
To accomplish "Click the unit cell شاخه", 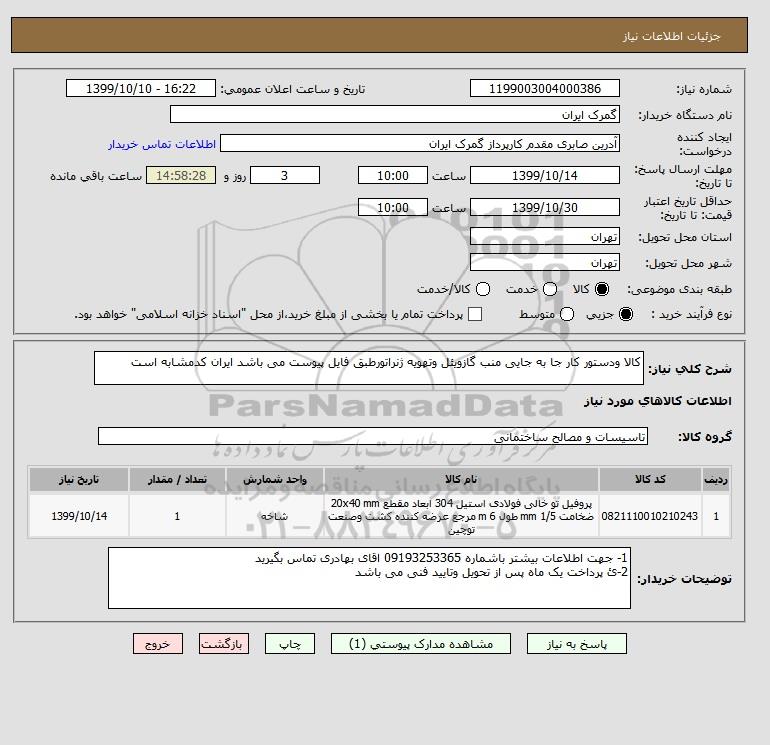I will [x=275, y=516].
